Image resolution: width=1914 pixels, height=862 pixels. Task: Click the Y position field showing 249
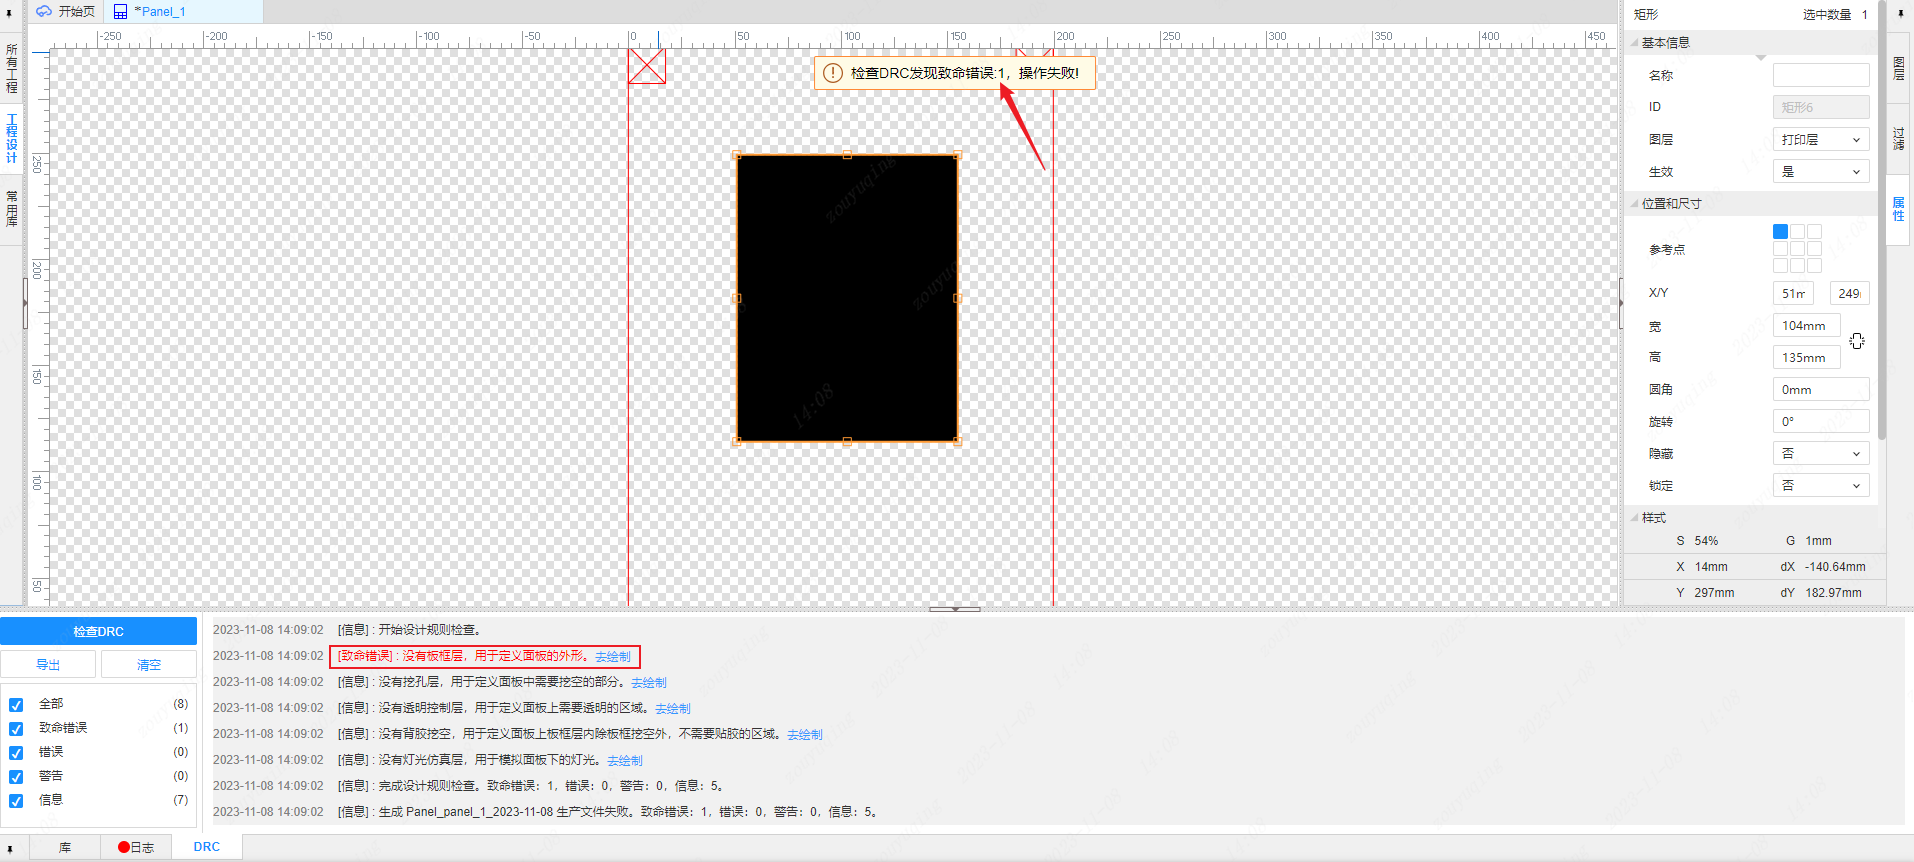click(x=1849, y=293)
